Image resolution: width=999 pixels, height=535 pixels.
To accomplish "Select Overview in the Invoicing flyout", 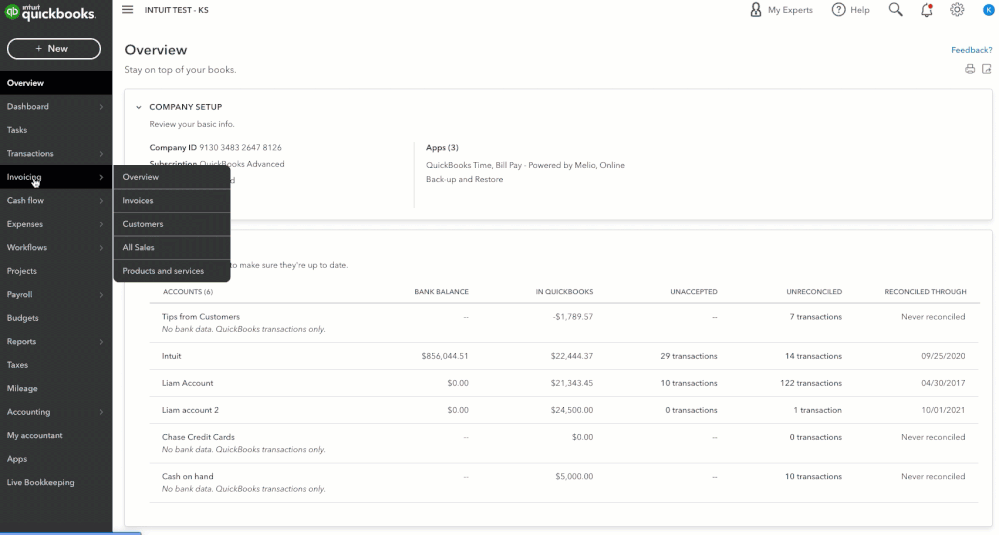I will click(x=171, y=177).
